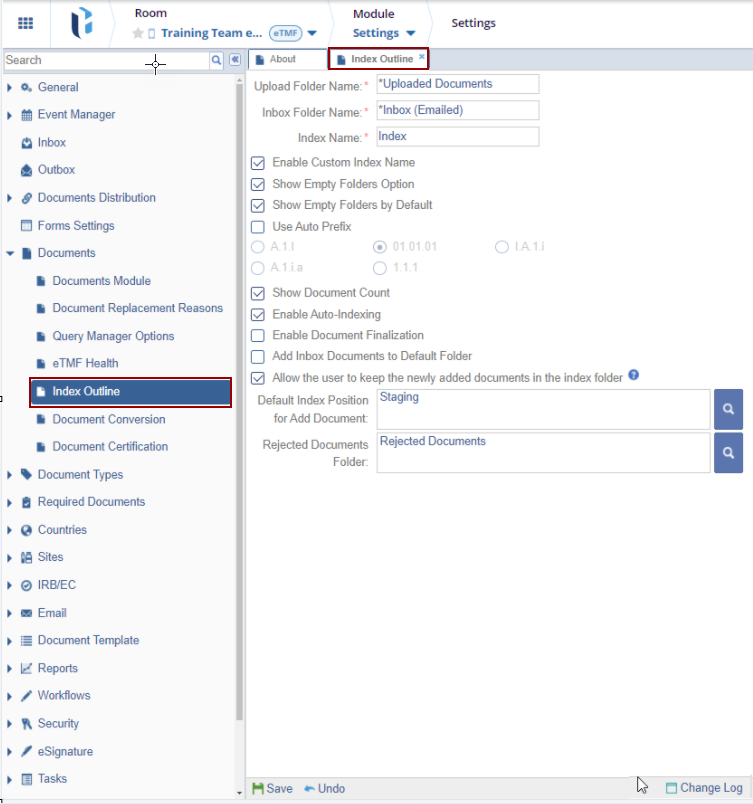
Task: Save the index outline settings
Action: point(273,788)
